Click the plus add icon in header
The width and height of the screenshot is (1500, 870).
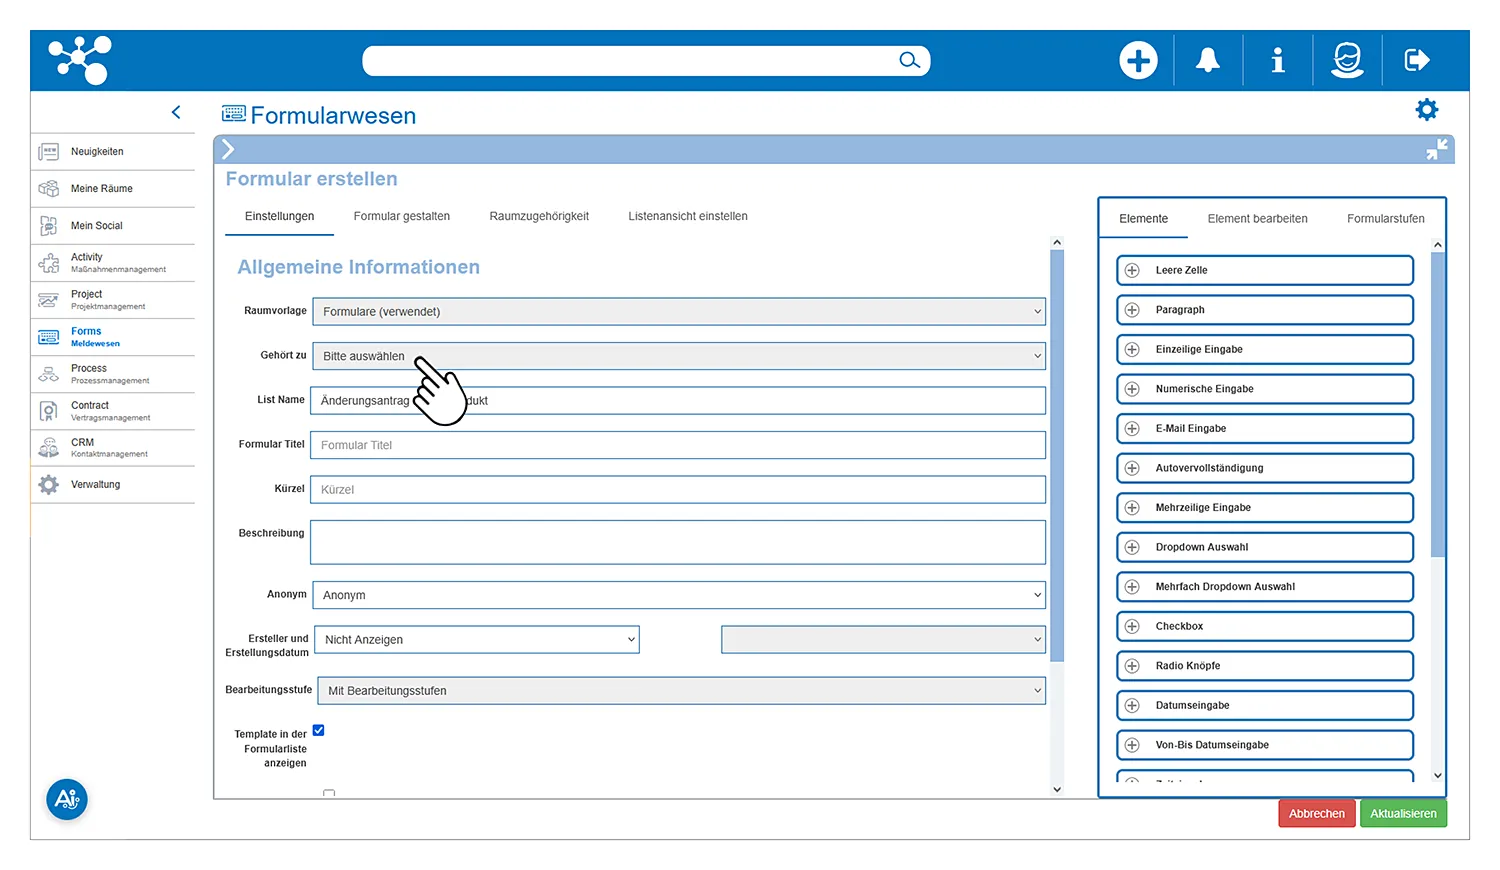tap(1137, 61)
